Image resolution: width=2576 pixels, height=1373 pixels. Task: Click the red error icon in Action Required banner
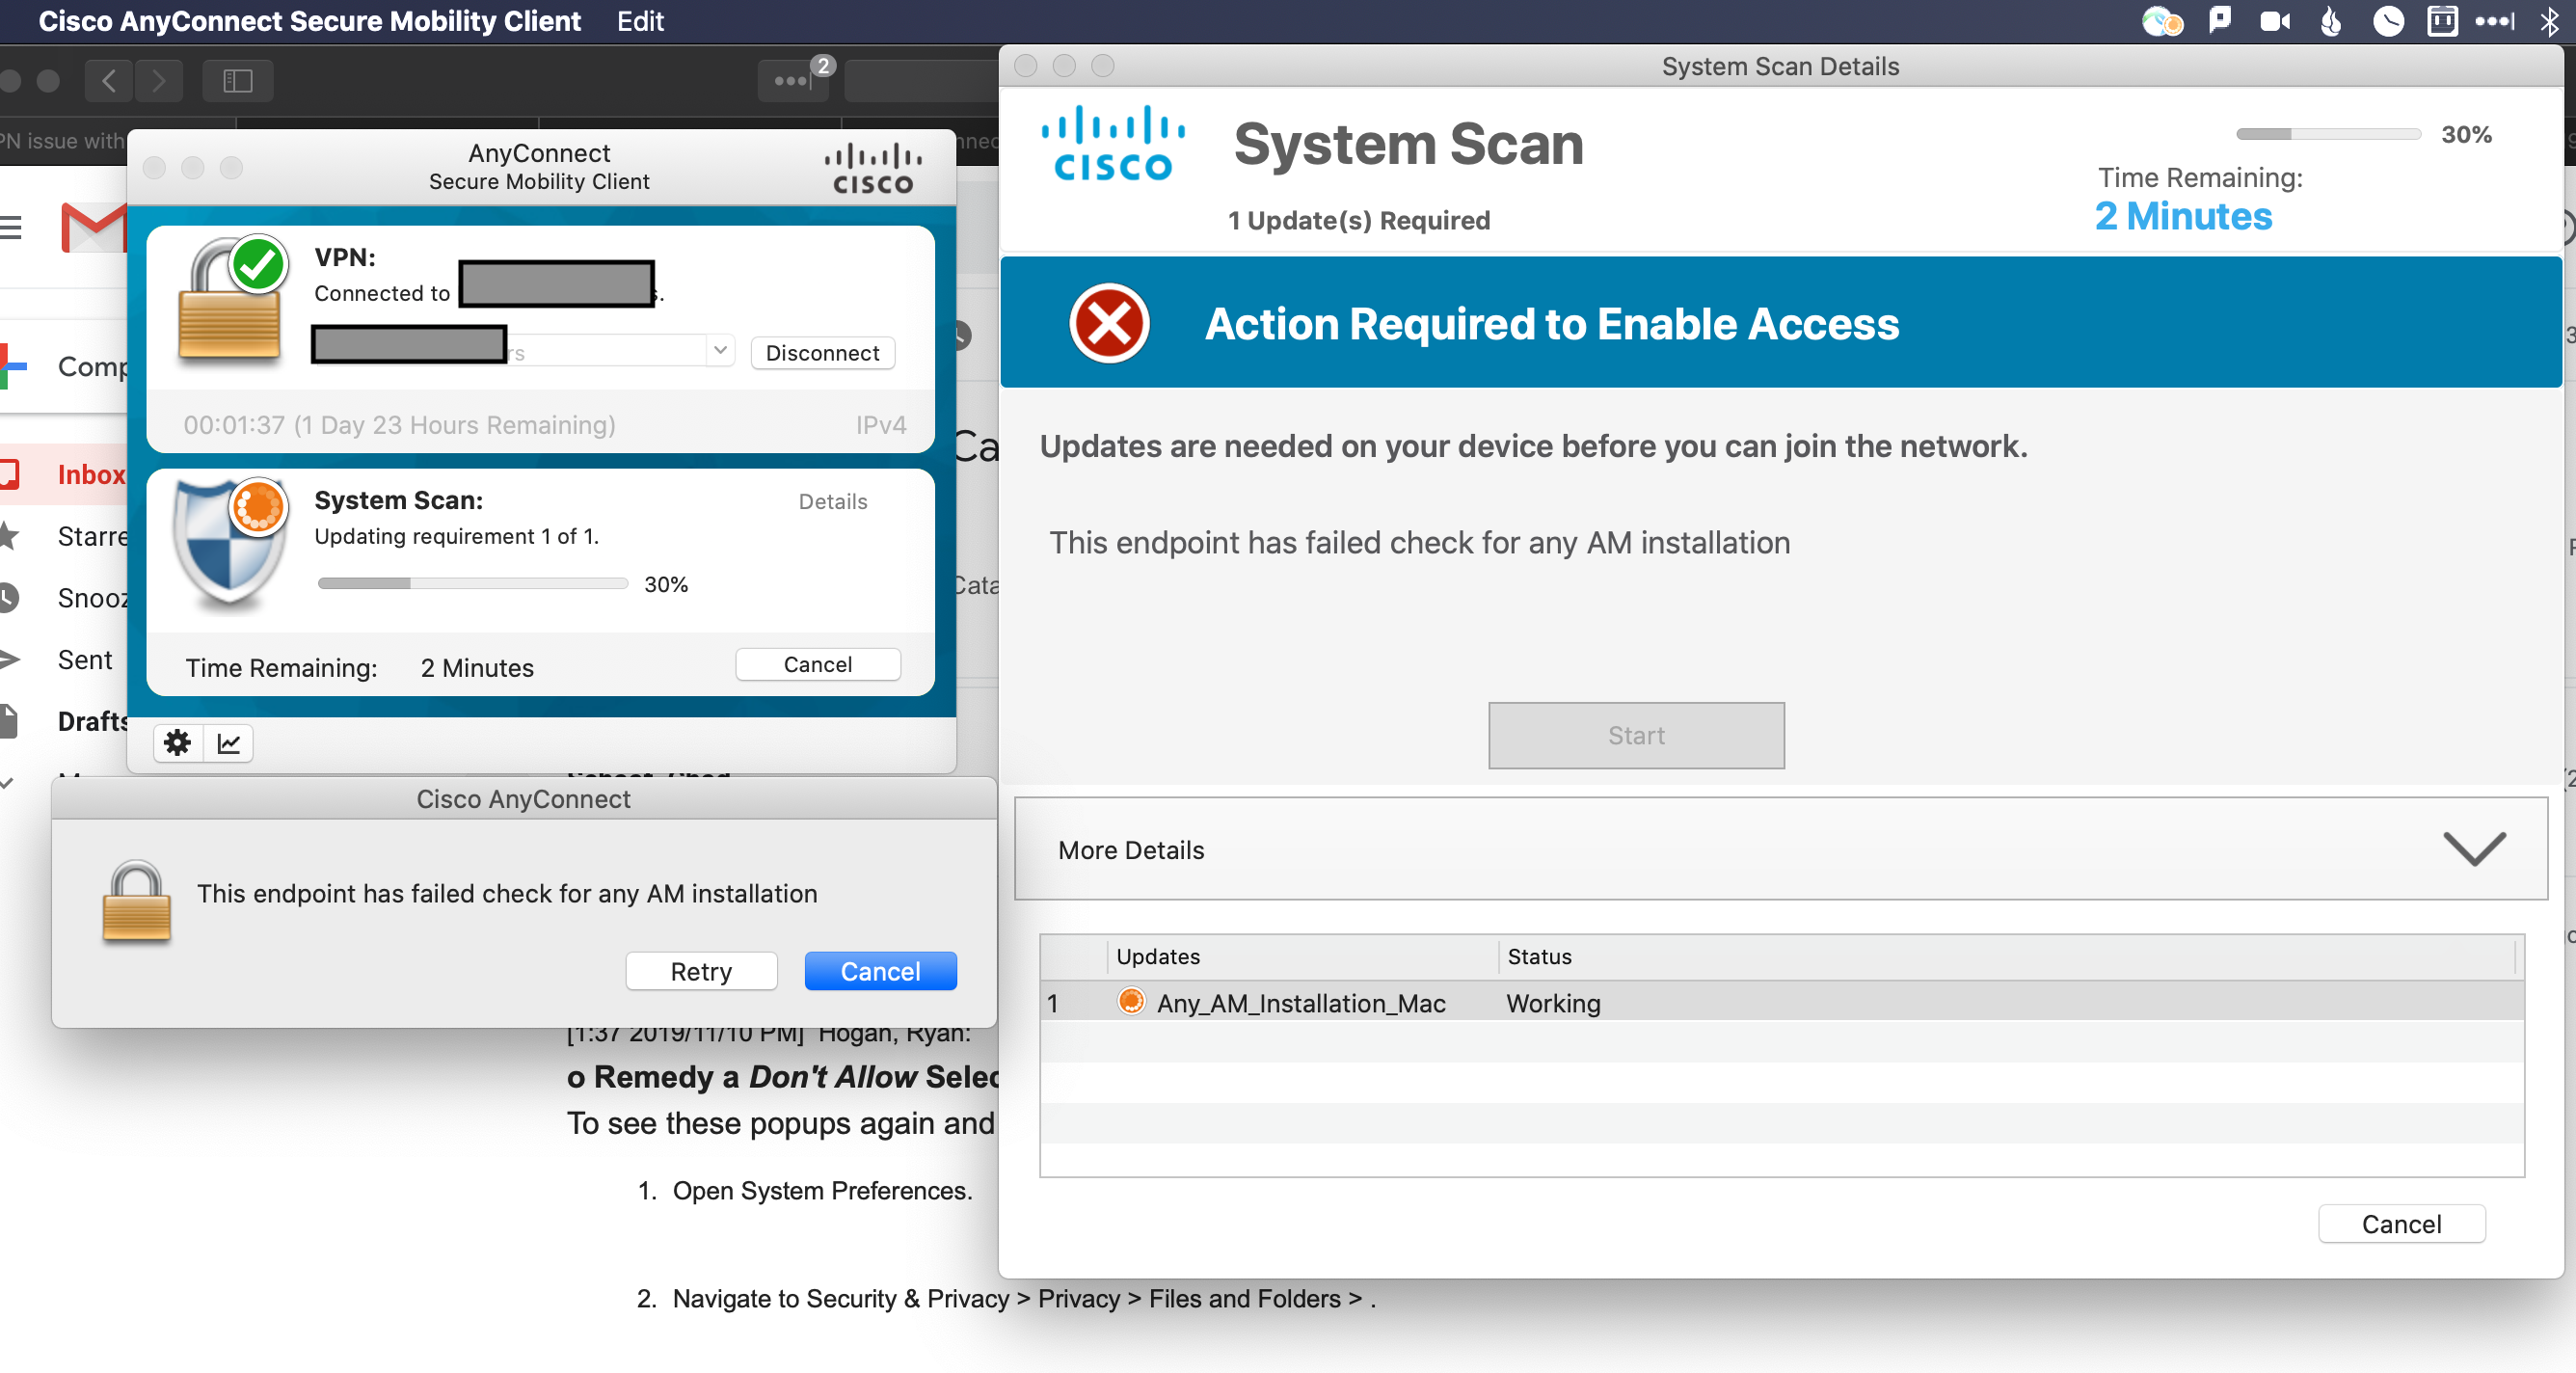coord(1108,324)
